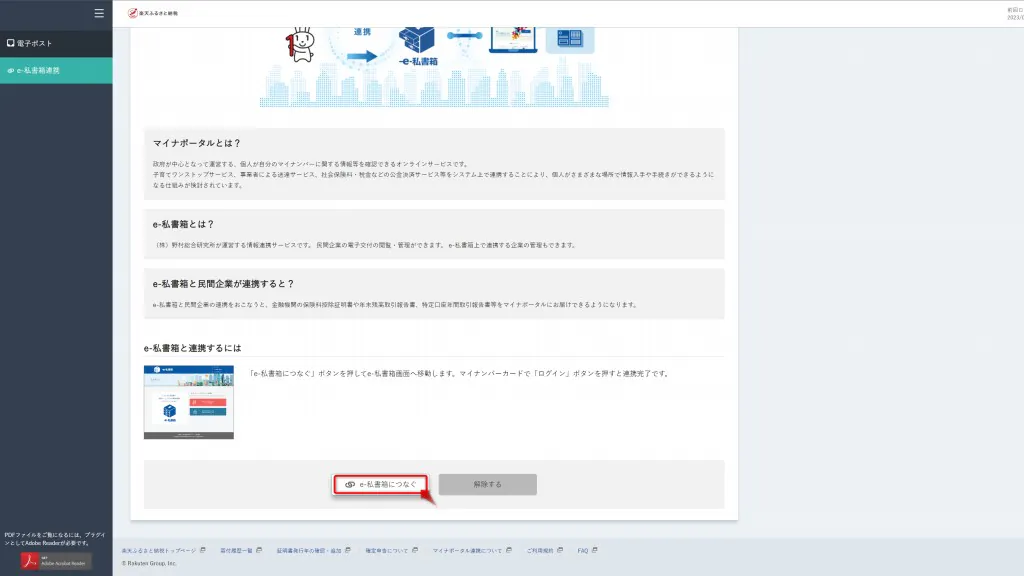Open 確定申告について footer link

tap(385, 550)
